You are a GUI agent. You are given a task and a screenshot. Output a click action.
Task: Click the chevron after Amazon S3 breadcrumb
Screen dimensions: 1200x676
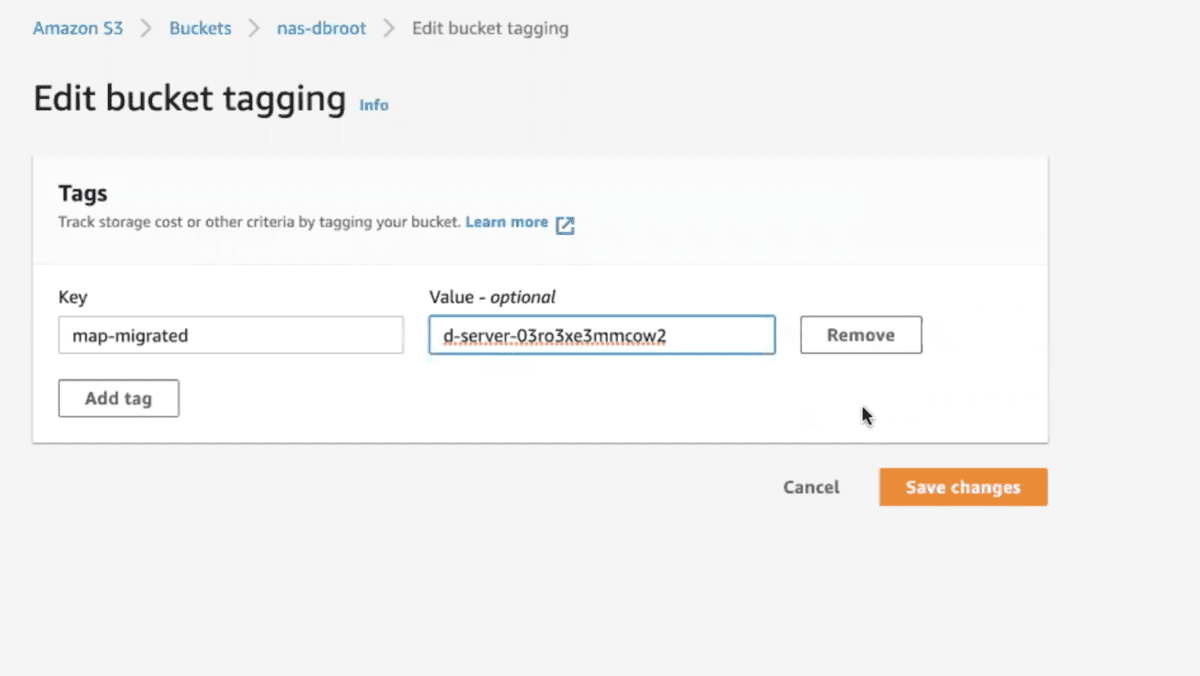(x=146, y=28)
